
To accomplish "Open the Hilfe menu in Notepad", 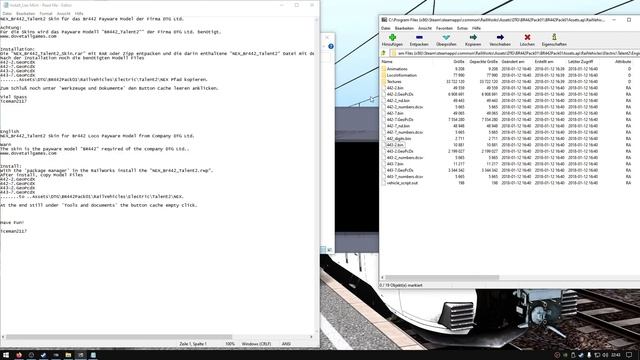I will click(x=79, y=13).
